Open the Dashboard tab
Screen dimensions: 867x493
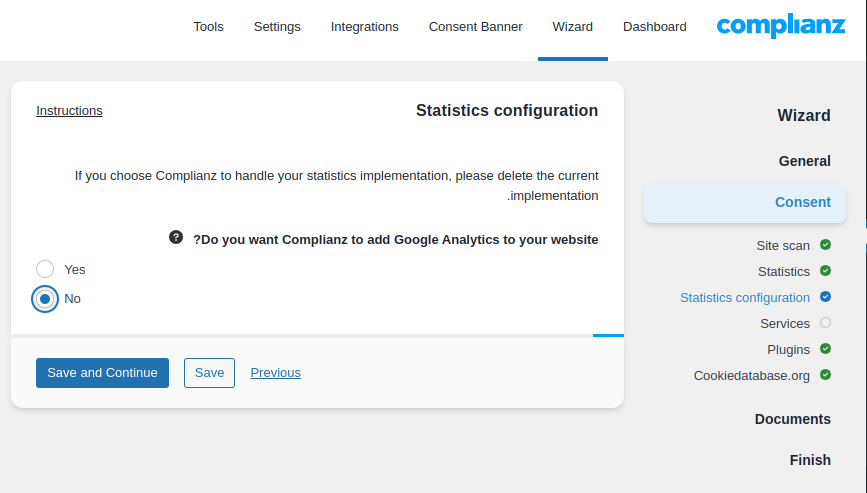654,27
